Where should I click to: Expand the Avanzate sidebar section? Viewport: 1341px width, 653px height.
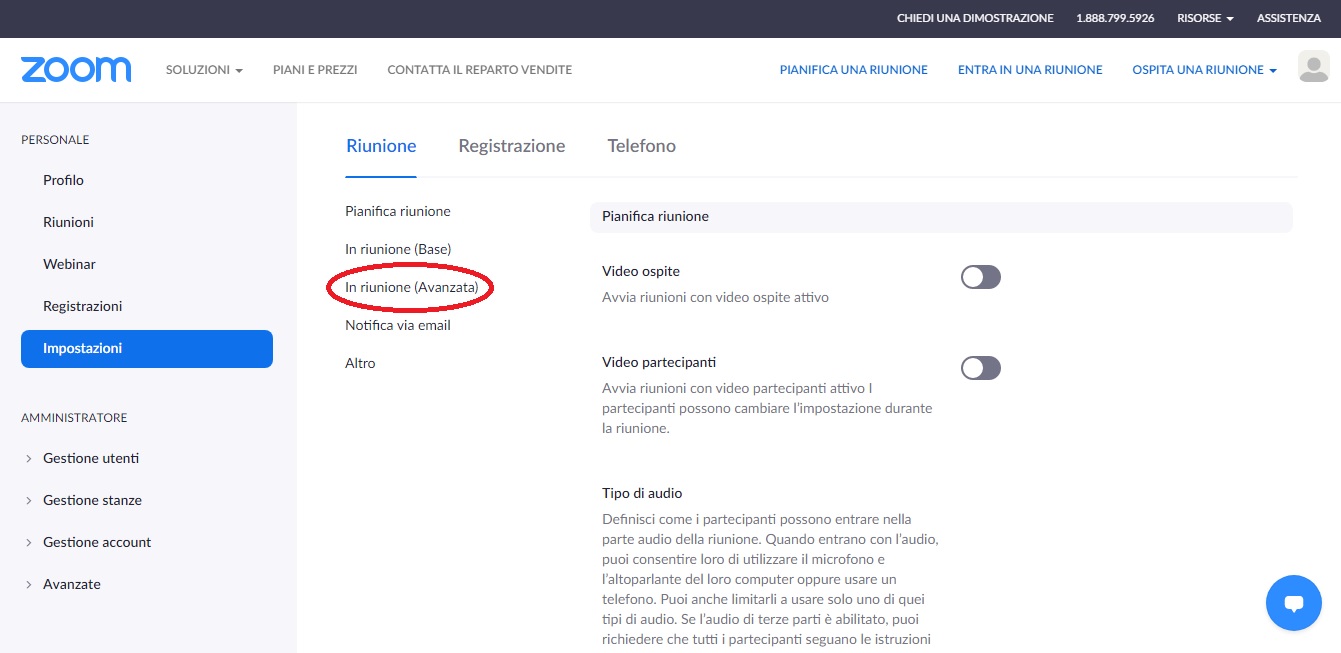coord(71,584)
